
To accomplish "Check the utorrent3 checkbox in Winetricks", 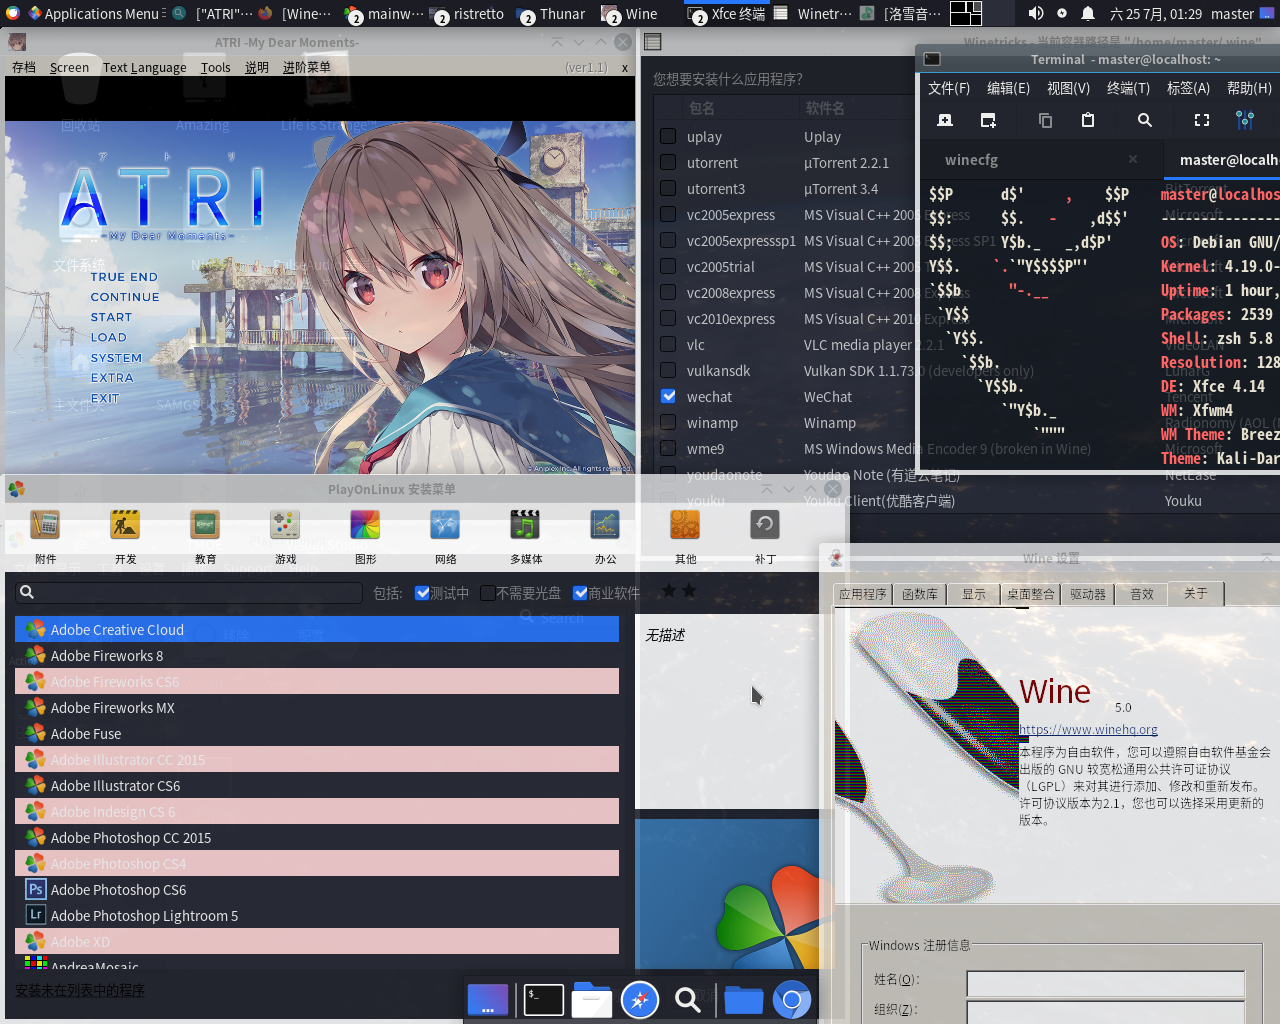I will (x=668, y=188).
